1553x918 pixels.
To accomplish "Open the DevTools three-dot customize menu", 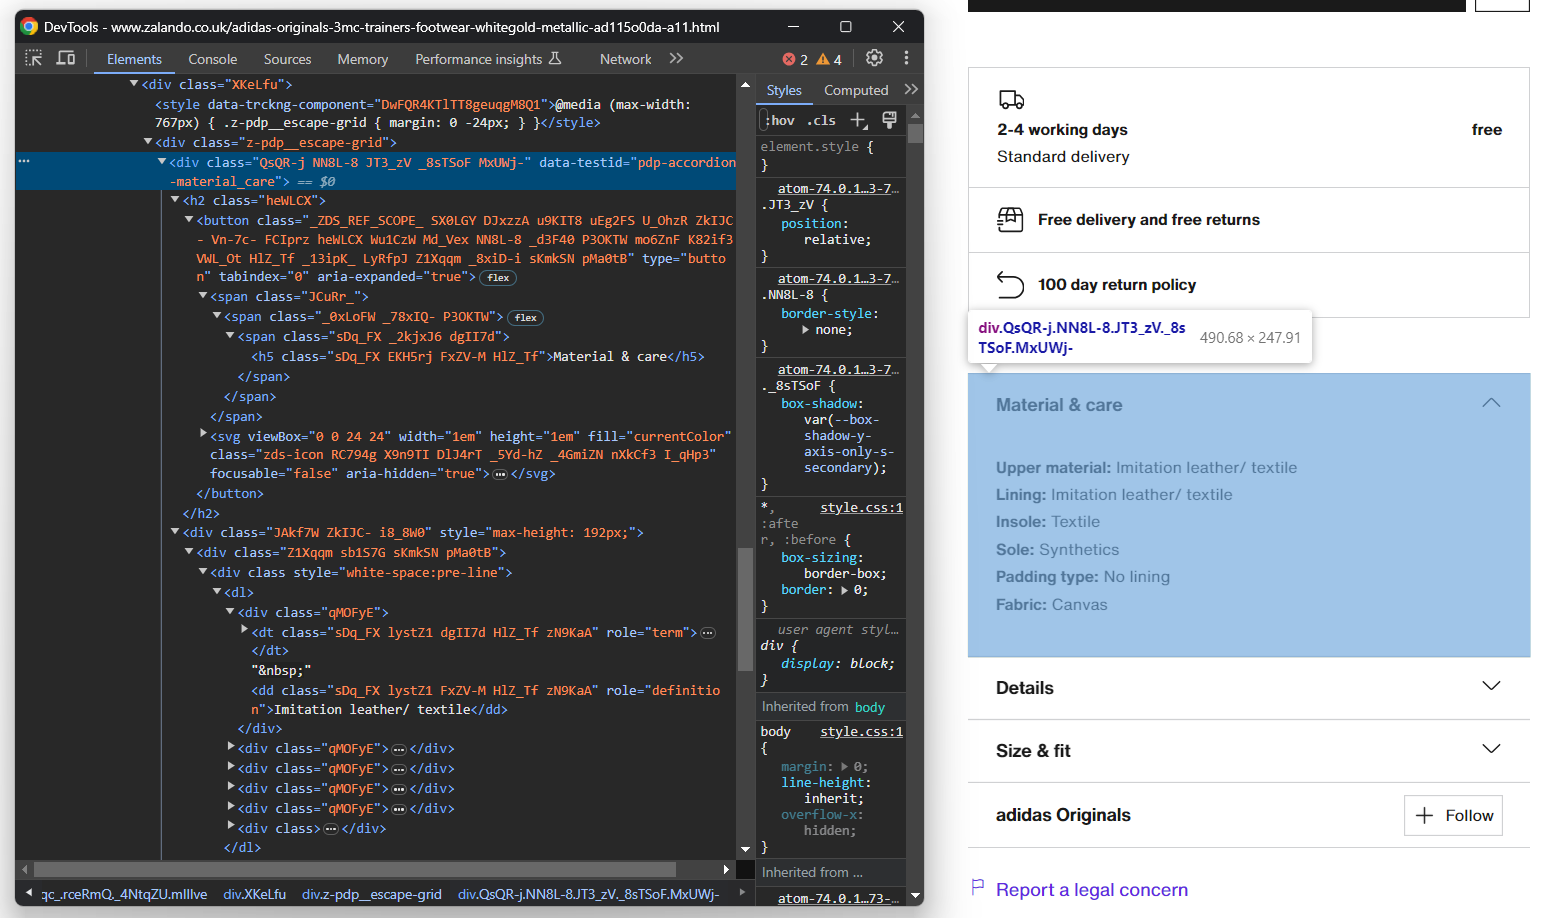I will point(906,58).
